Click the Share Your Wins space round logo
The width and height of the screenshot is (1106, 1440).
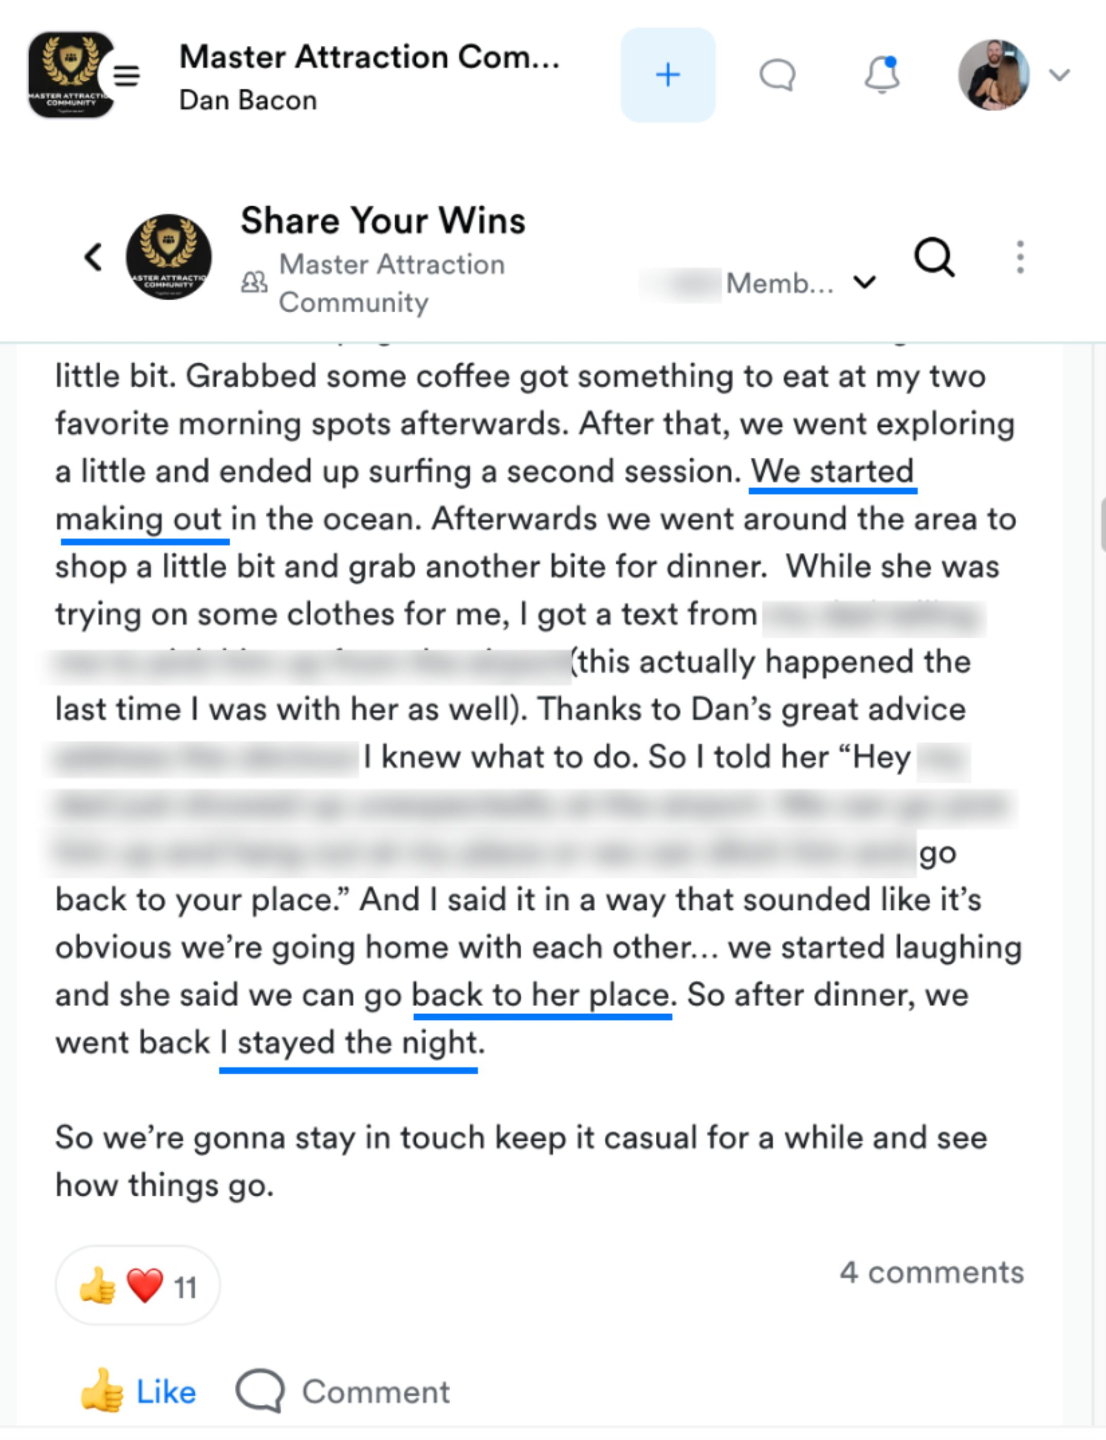point(169,257)
